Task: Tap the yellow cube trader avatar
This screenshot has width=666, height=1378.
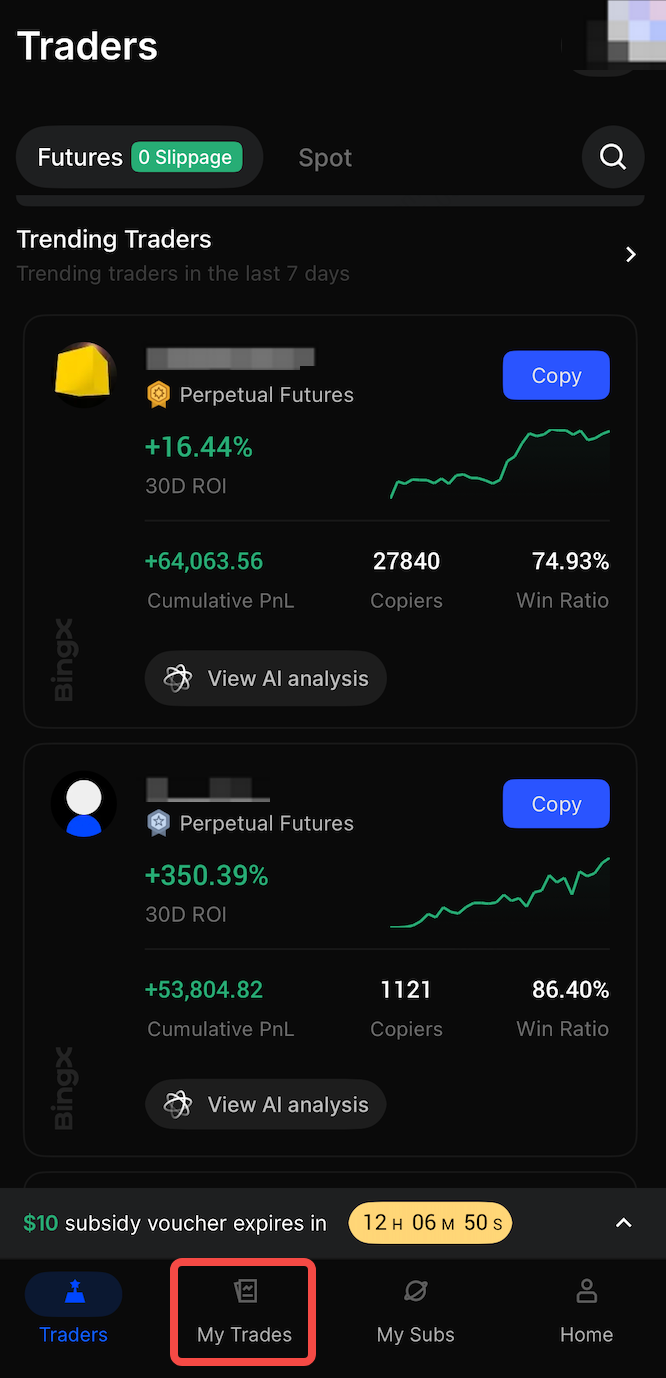Action: [85, 374]
